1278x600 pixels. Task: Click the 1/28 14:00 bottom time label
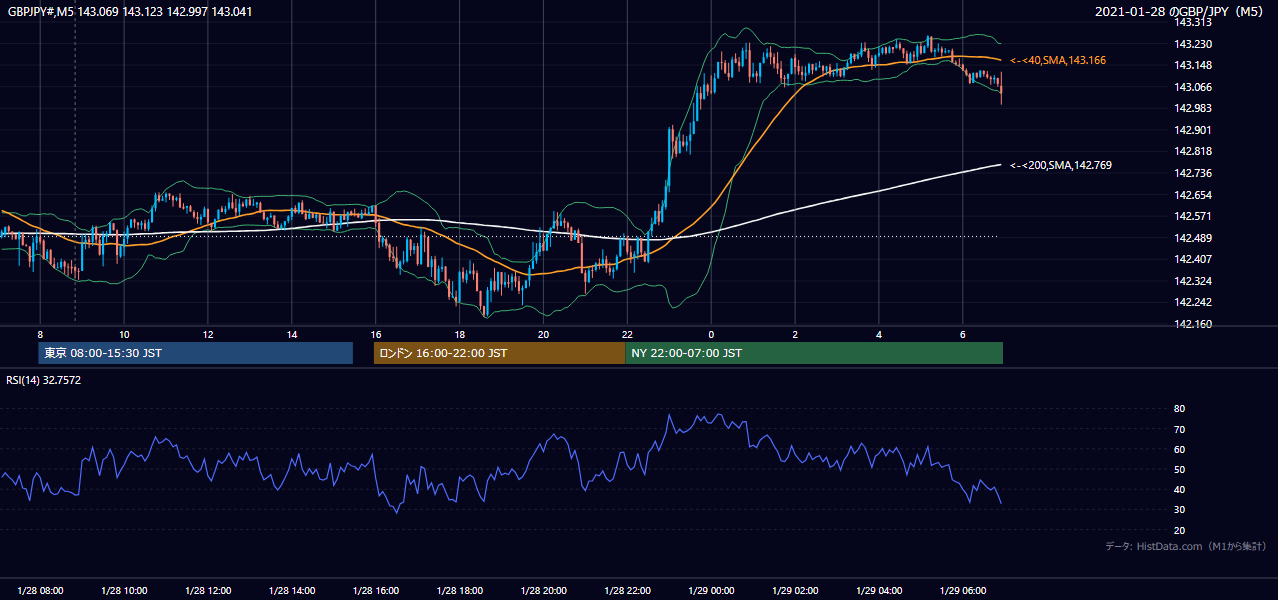pyautogui.click(x=292, y=591)
